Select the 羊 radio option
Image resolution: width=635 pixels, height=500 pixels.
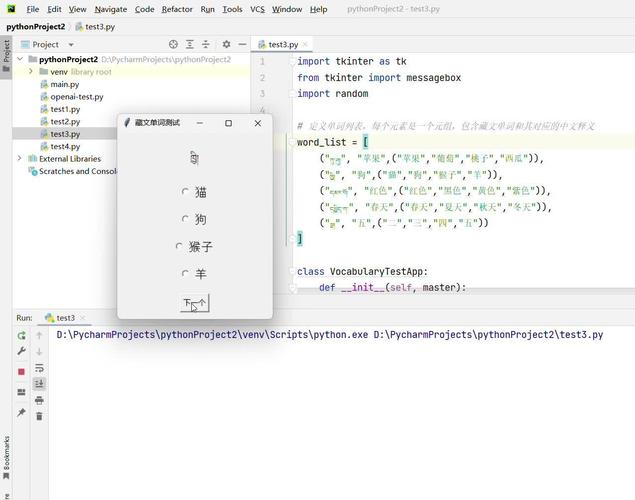pyautogui.click(x=194, y=274)
